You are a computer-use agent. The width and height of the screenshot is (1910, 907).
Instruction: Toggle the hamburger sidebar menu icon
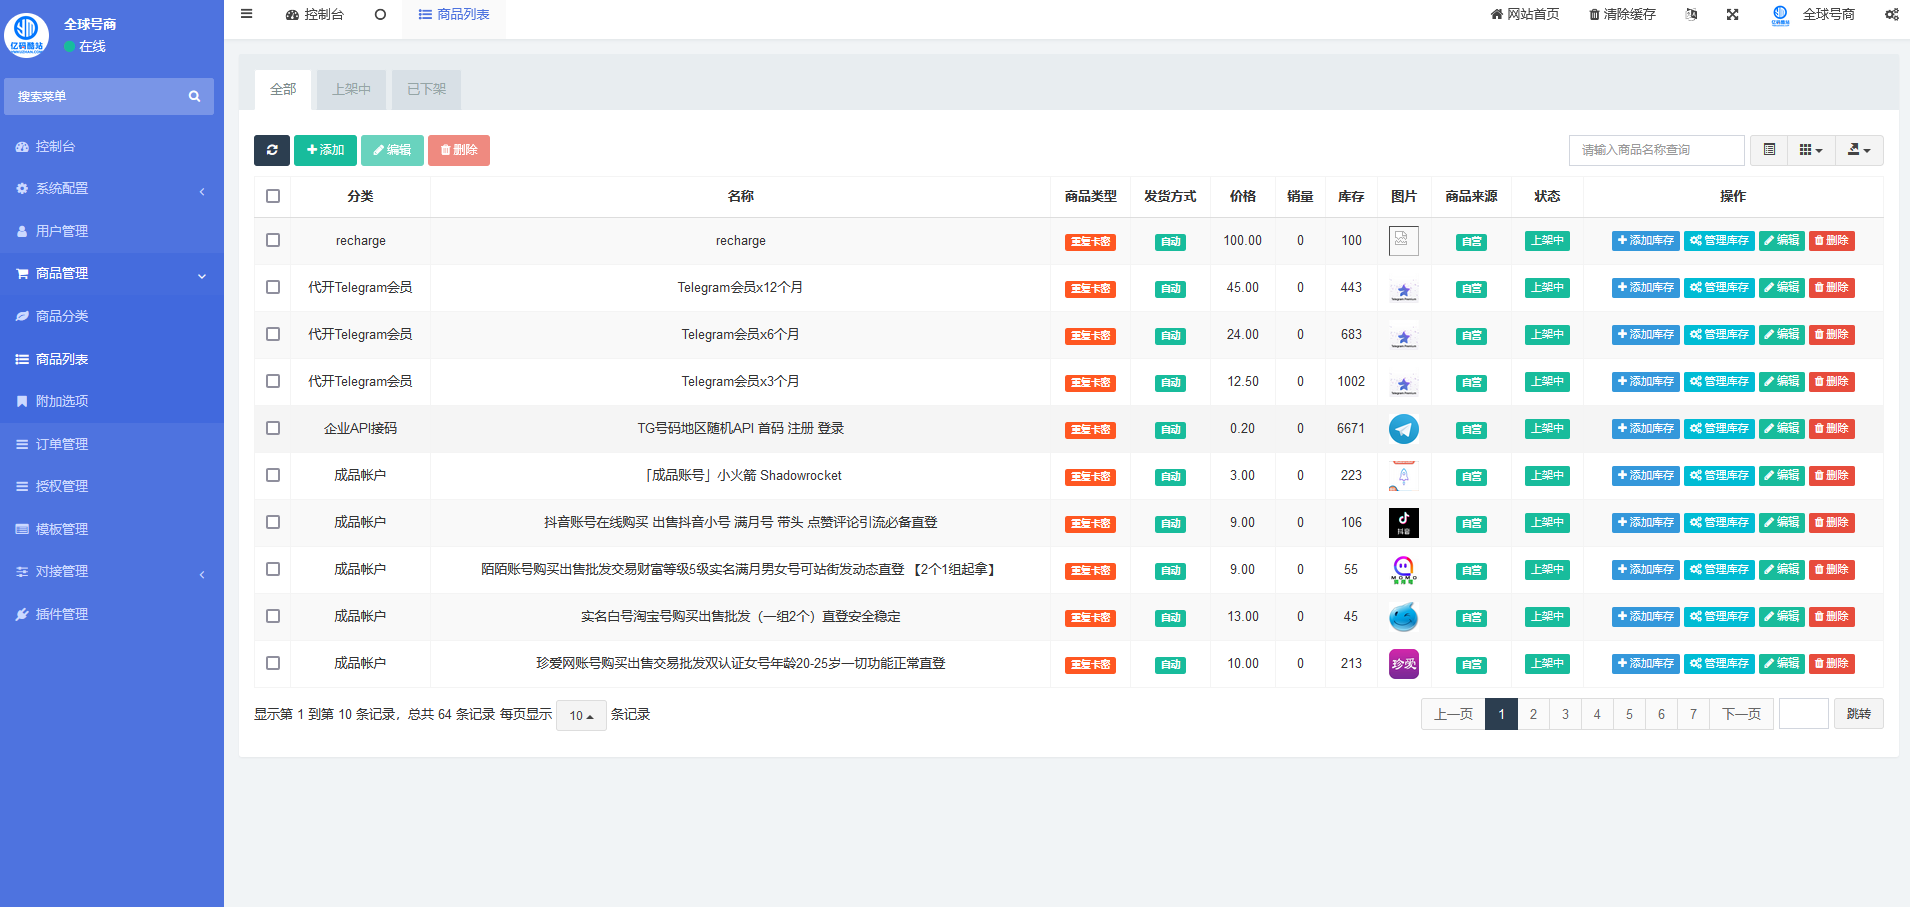(x=247, y=14)
